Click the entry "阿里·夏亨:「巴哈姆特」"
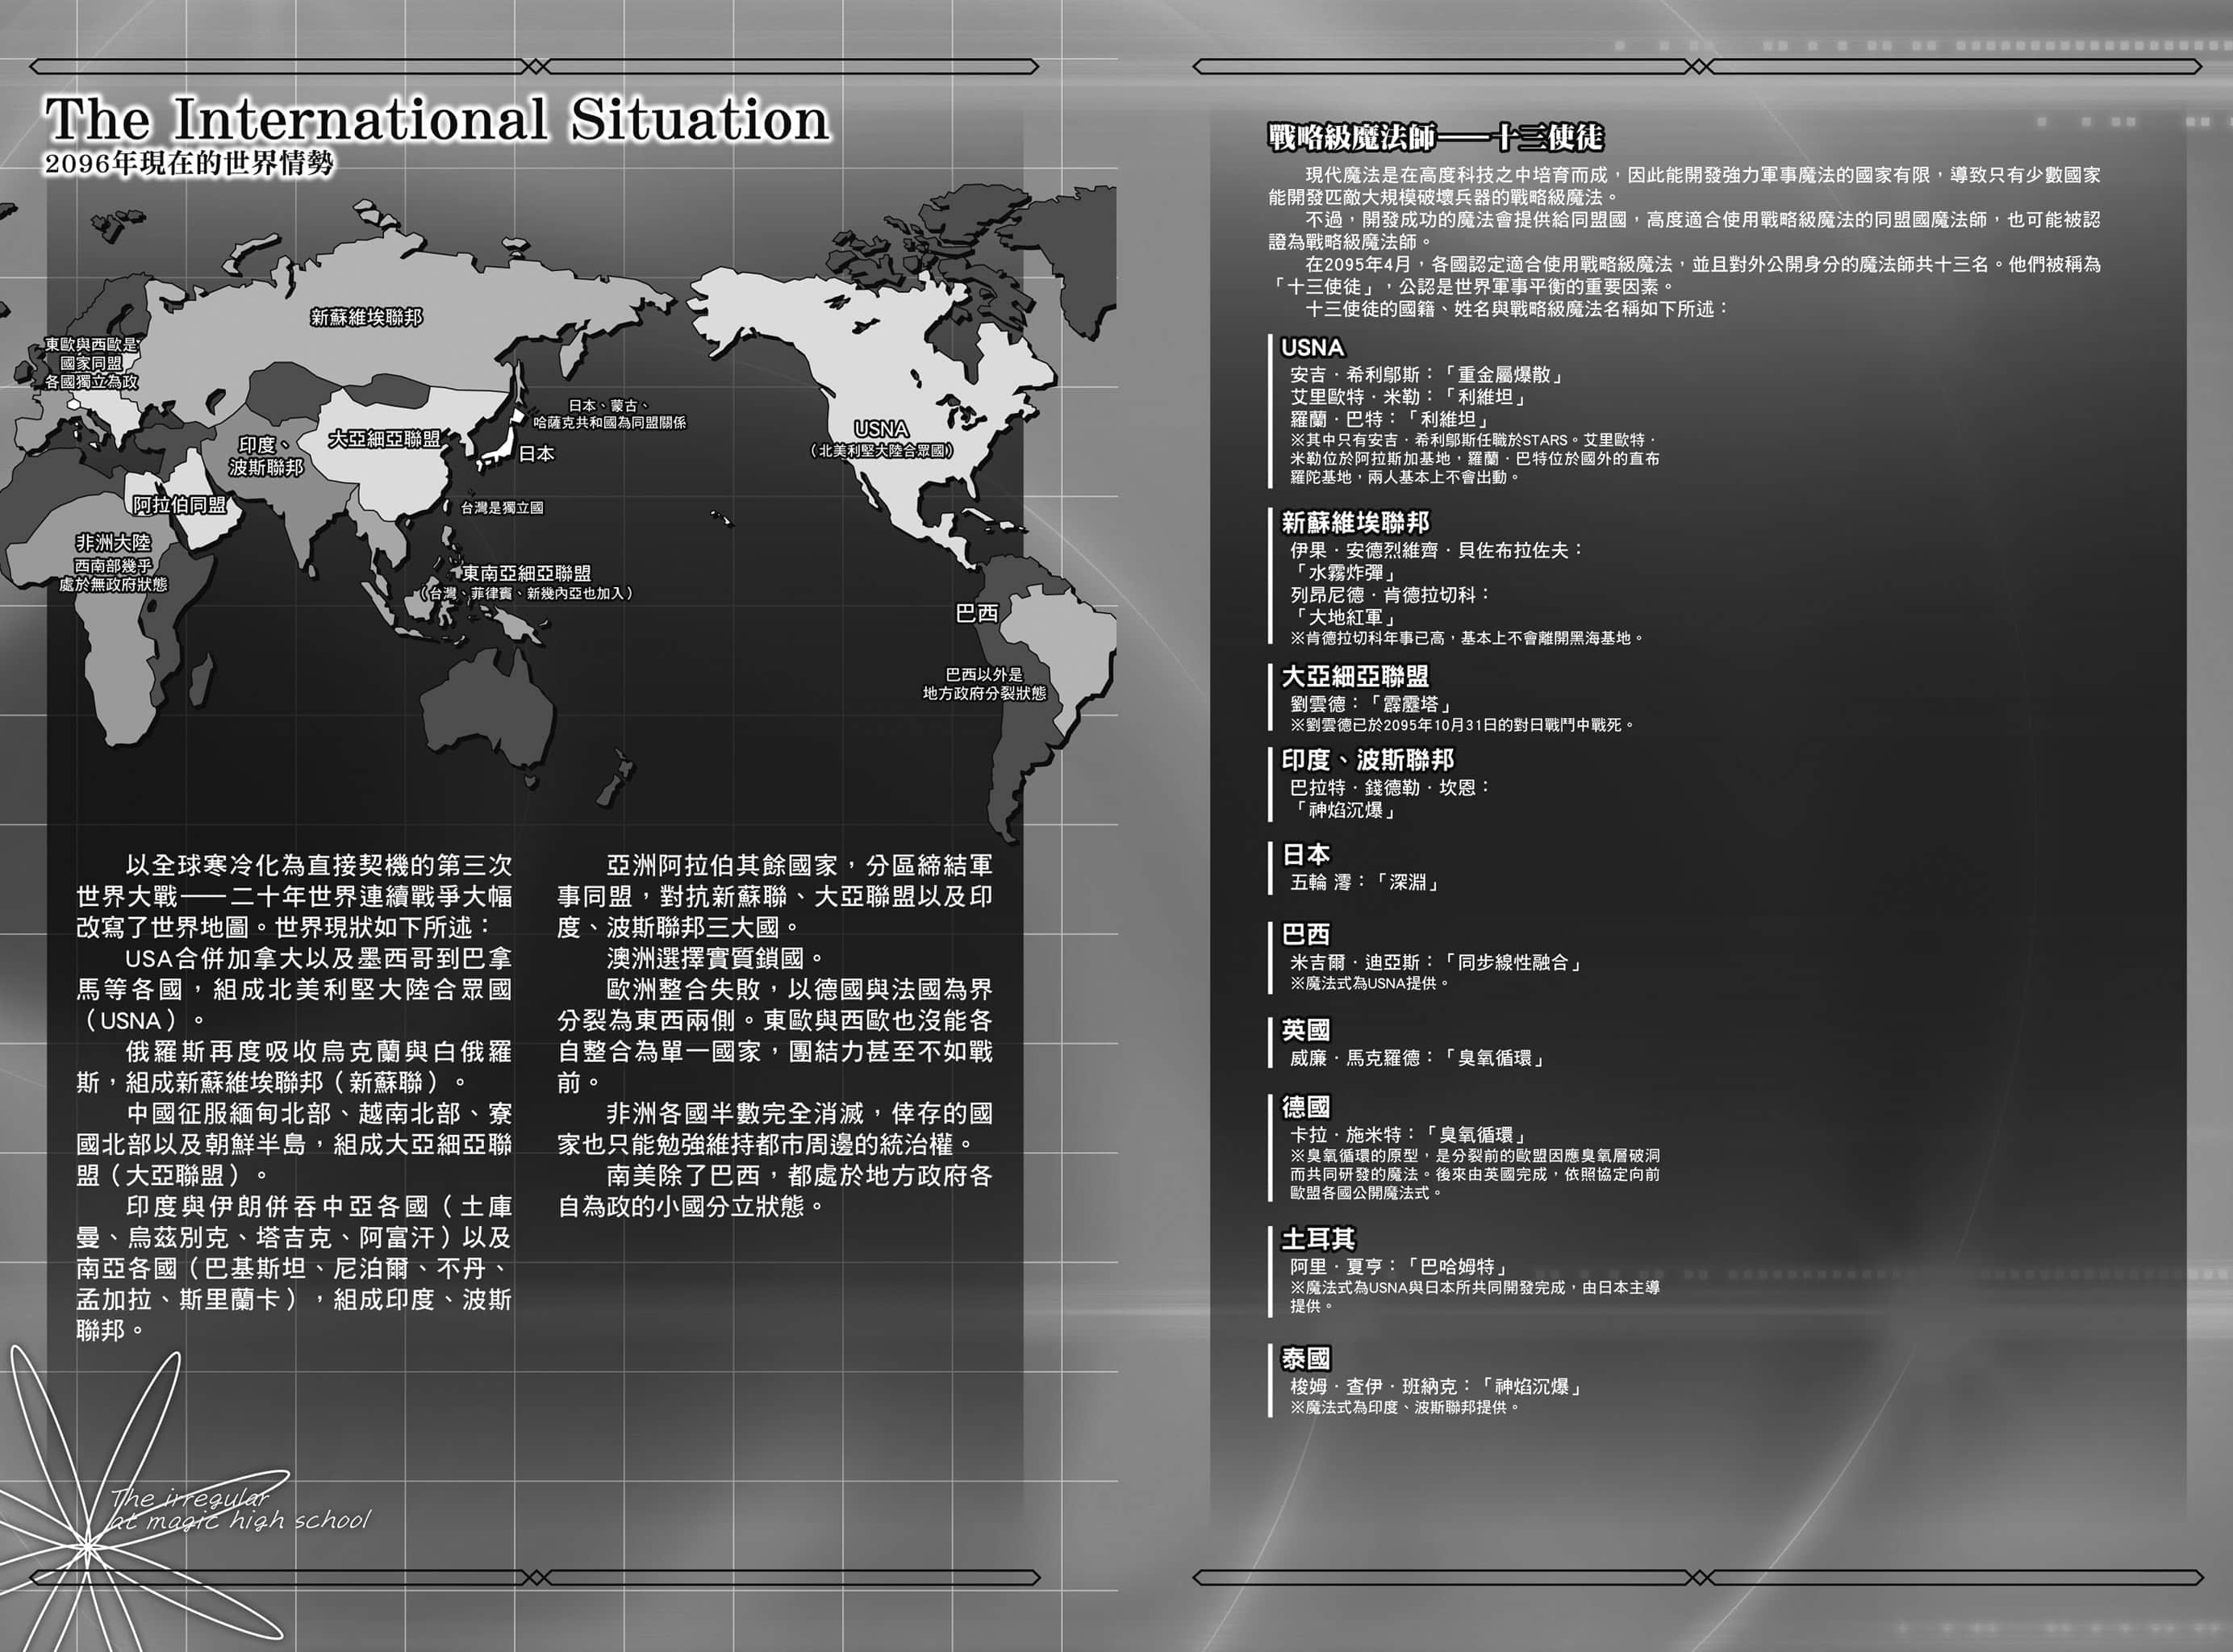Image resolution: width=2233 pixels, height=1652 pixels. click(1400, 1267)
